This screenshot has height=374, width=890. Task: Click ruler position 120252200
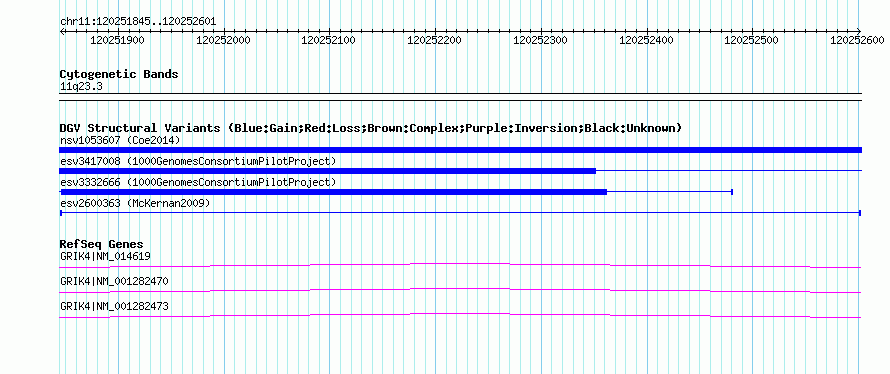(x=435, y=40)
